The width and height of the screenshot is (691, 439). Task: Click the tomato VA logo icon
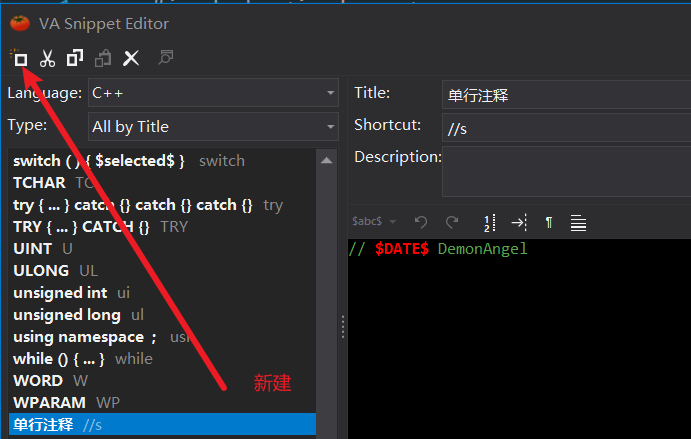pos(20,23)
